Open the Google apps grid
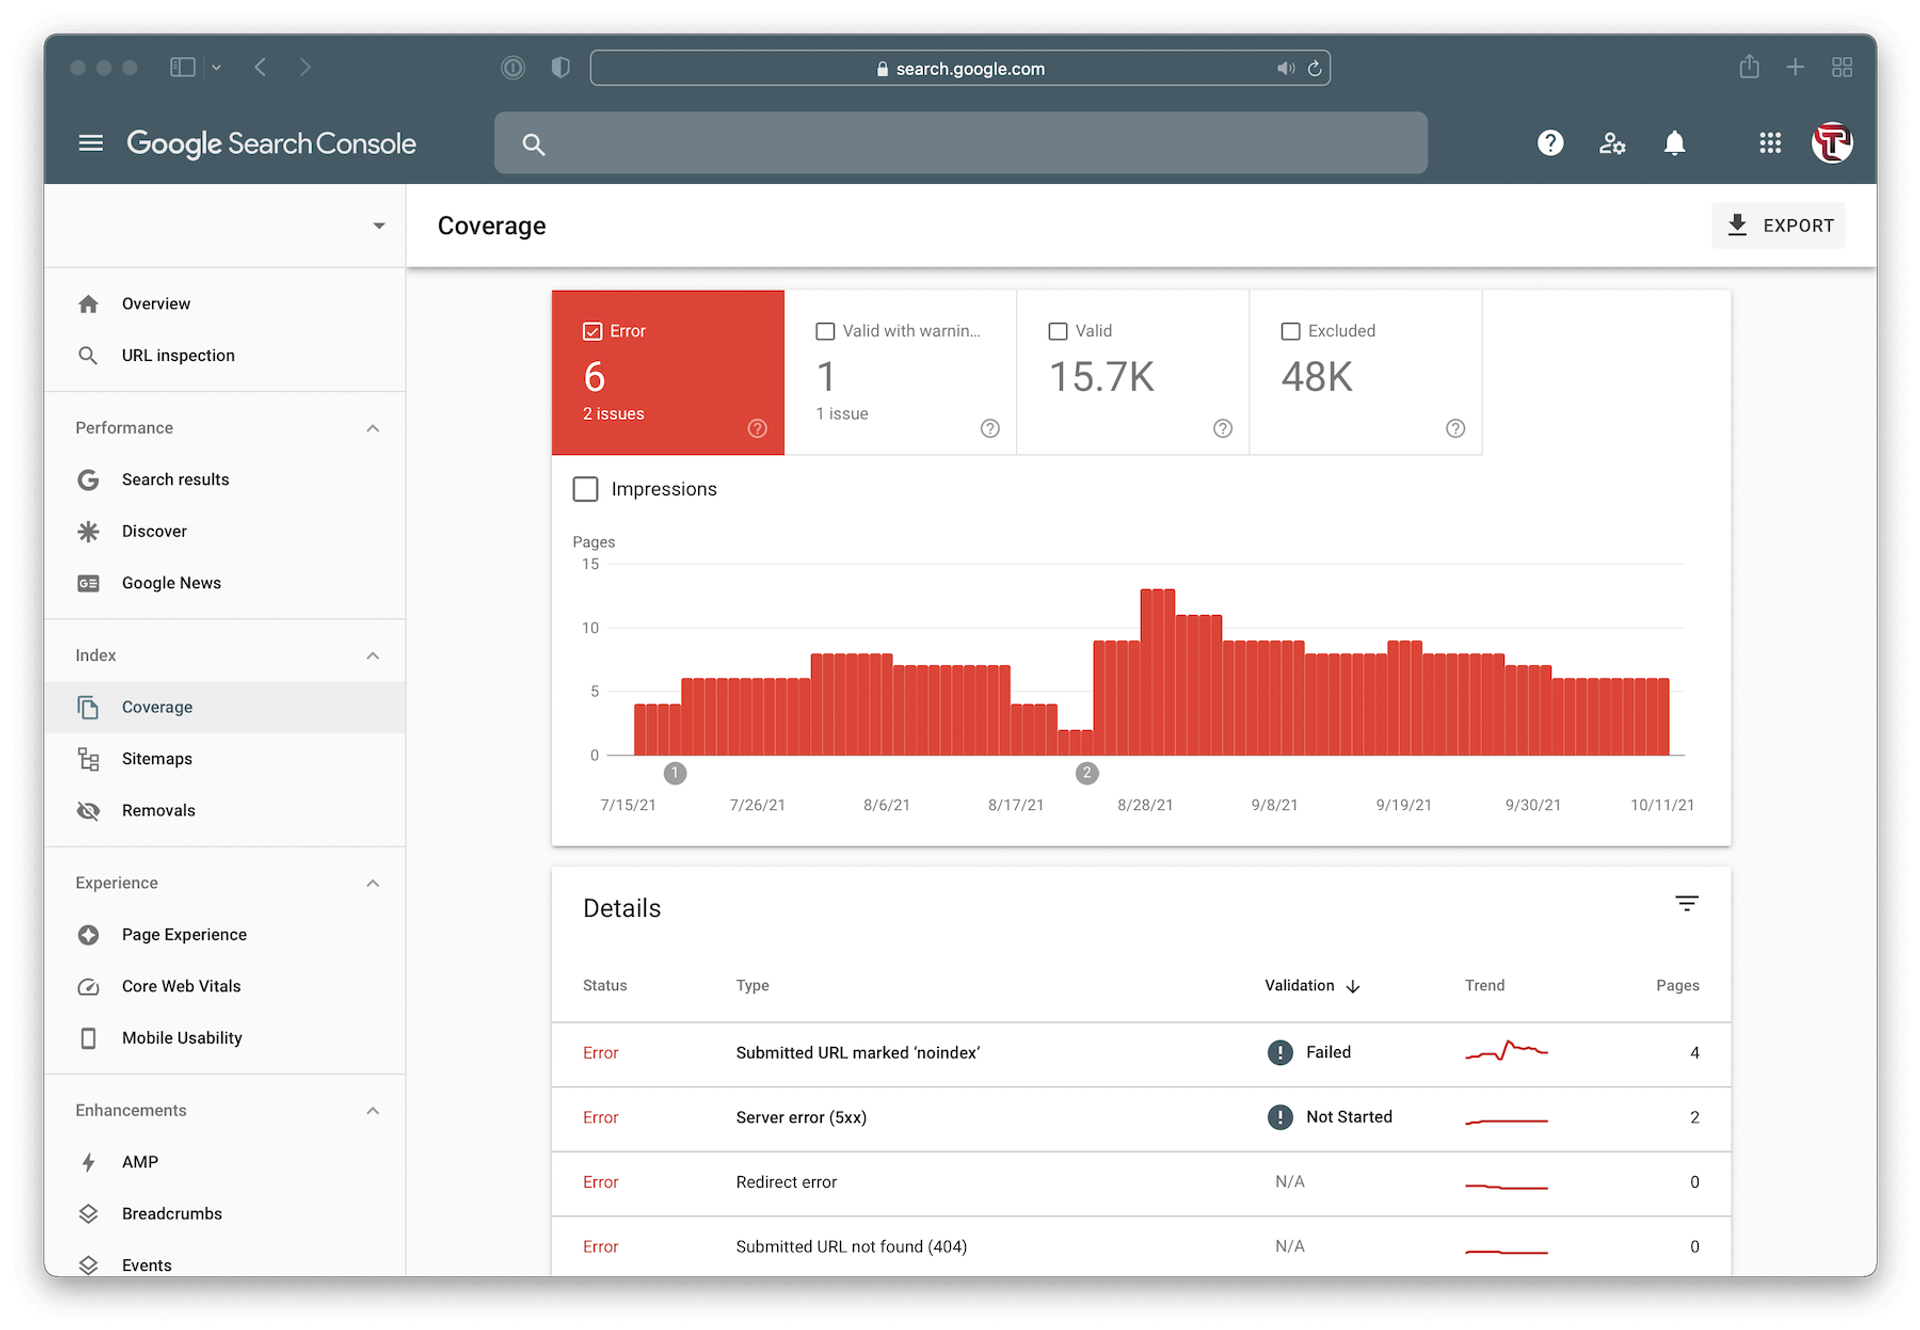The height and width of the screenshot is (1330, 1920). 1770,143
